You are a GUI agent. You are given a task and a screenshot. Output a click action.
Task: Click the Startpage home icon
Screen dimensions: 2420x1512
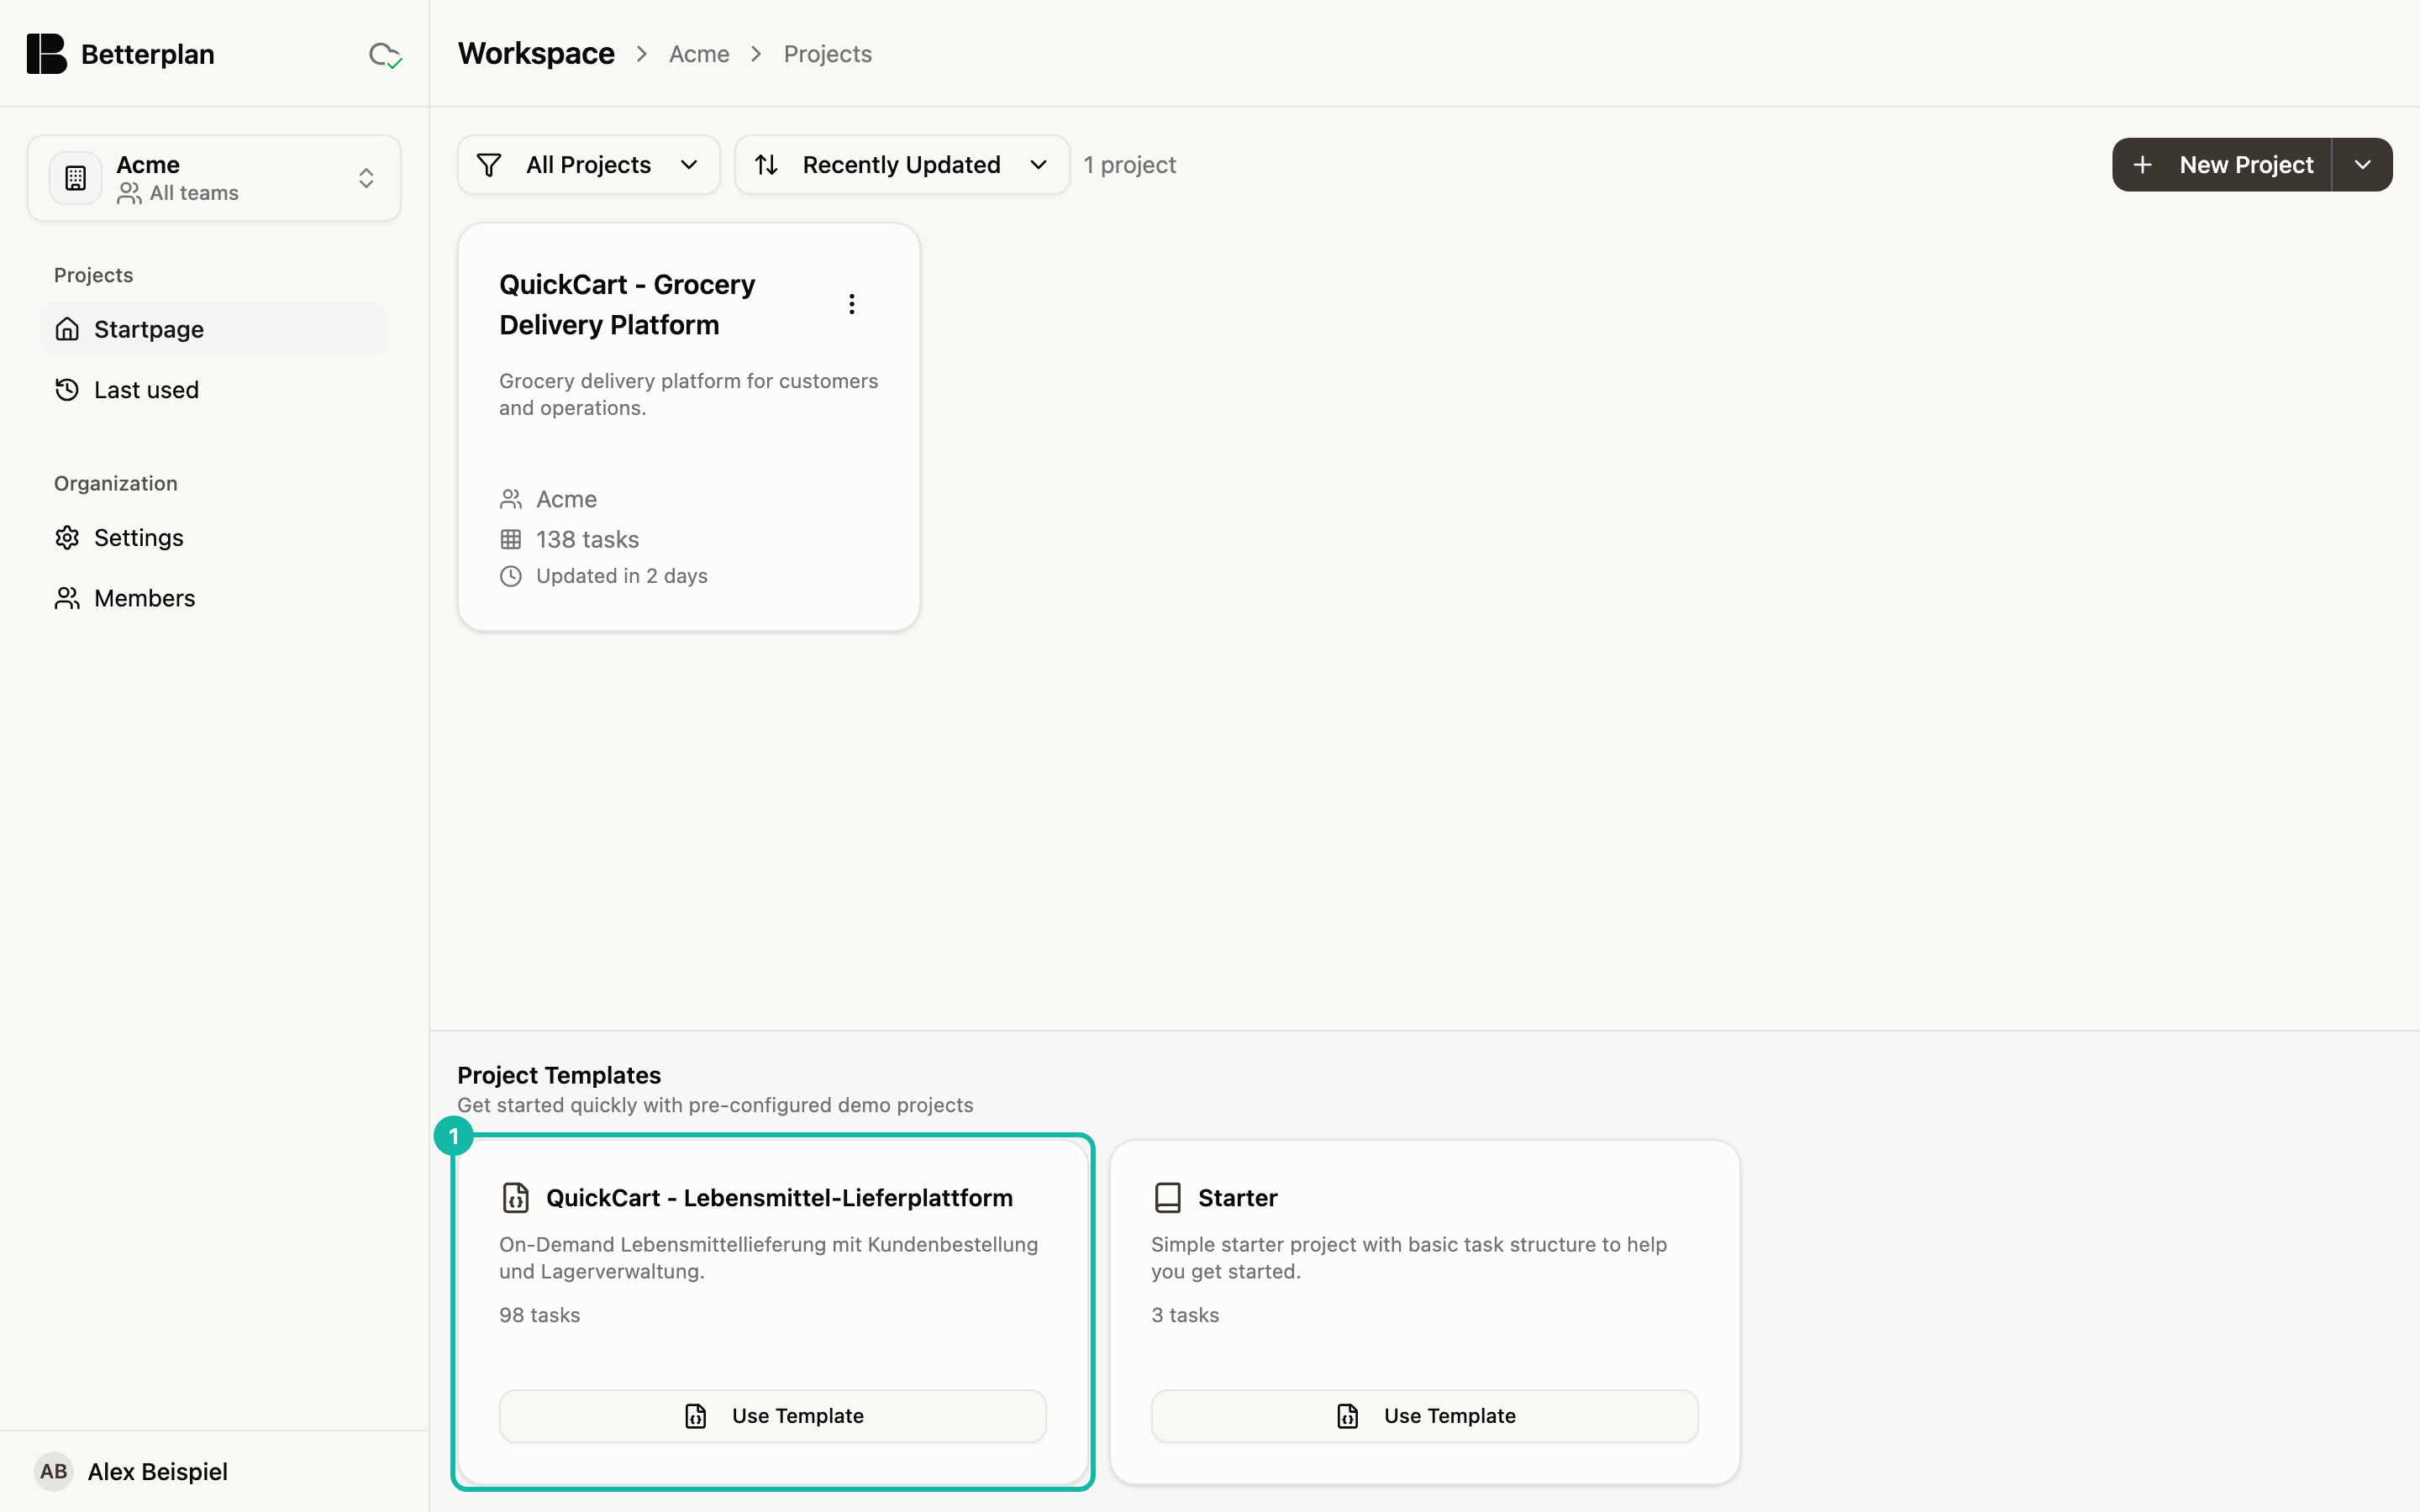[x=67, y=329]
